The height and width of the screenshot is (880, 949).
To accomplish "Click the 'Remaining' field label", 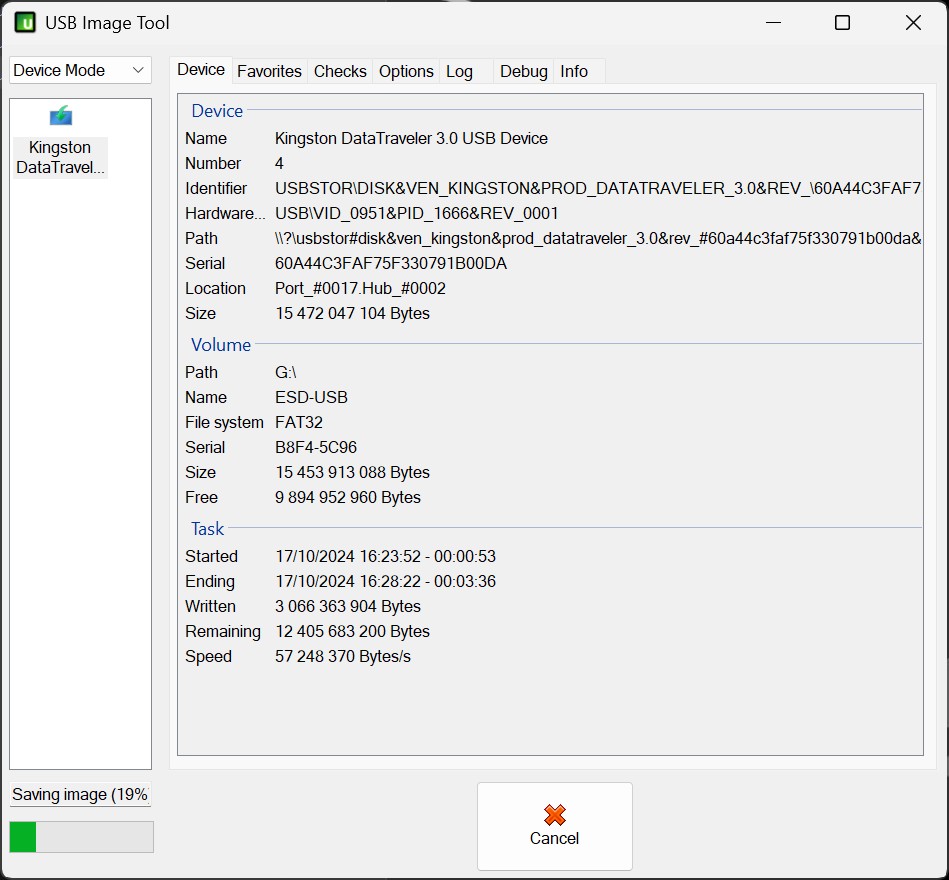I will (x=223, y=631).
